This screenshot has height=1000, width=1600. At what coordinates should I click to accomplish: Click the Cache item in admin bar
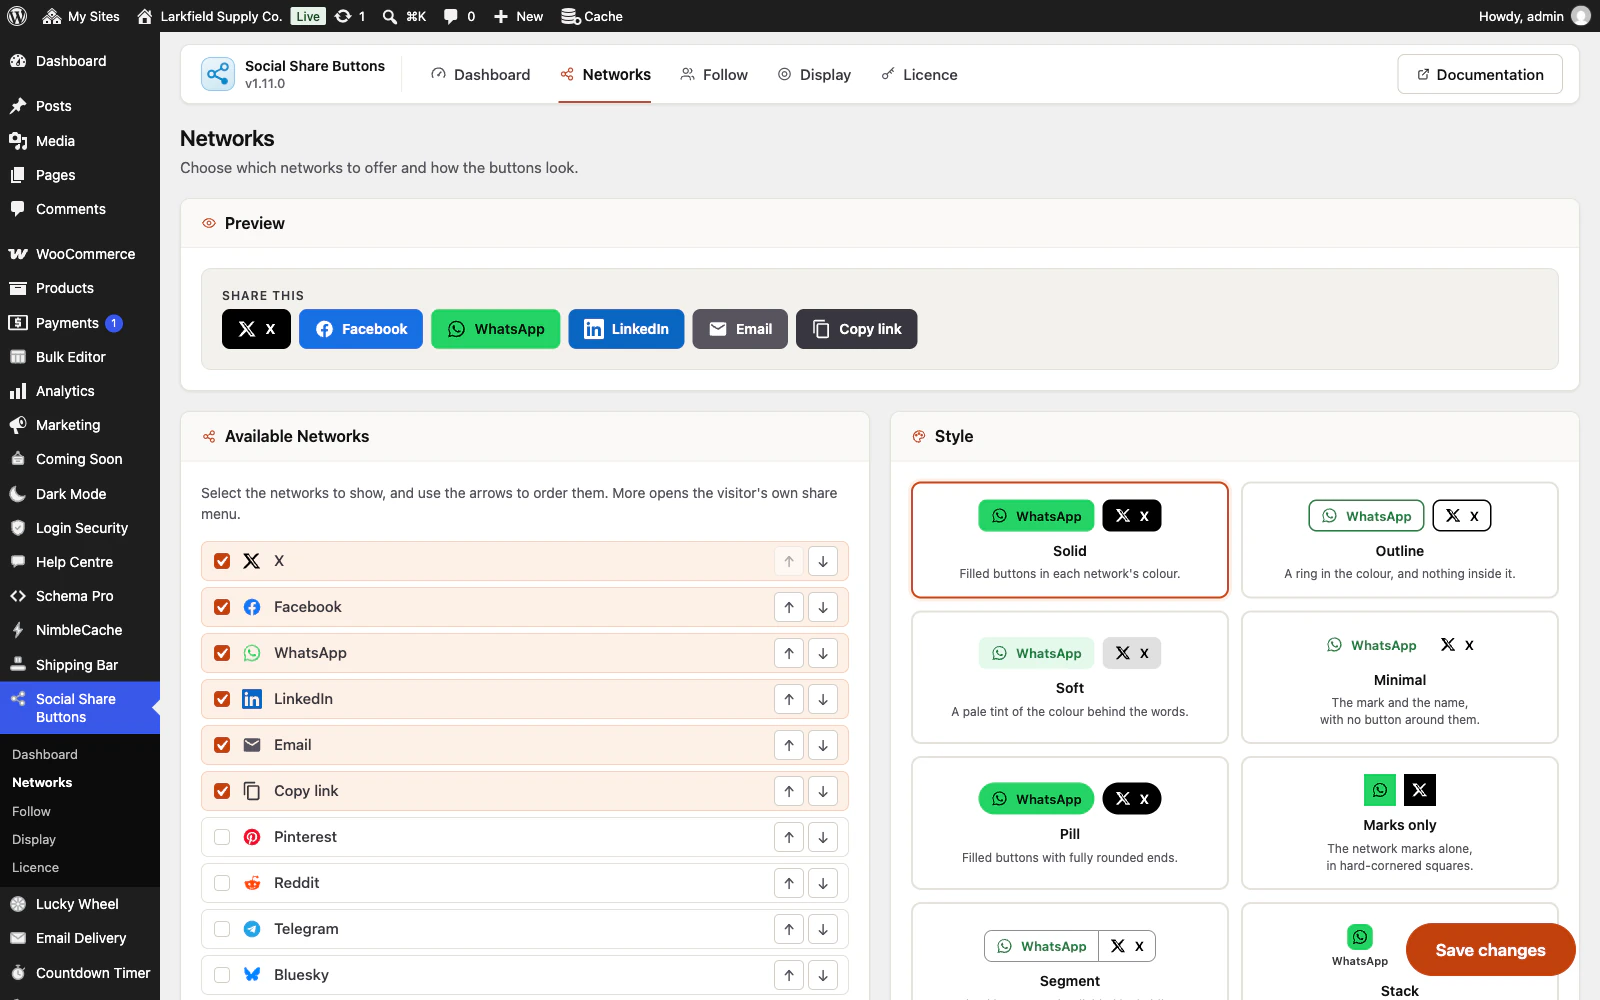[x=592, y=16]
